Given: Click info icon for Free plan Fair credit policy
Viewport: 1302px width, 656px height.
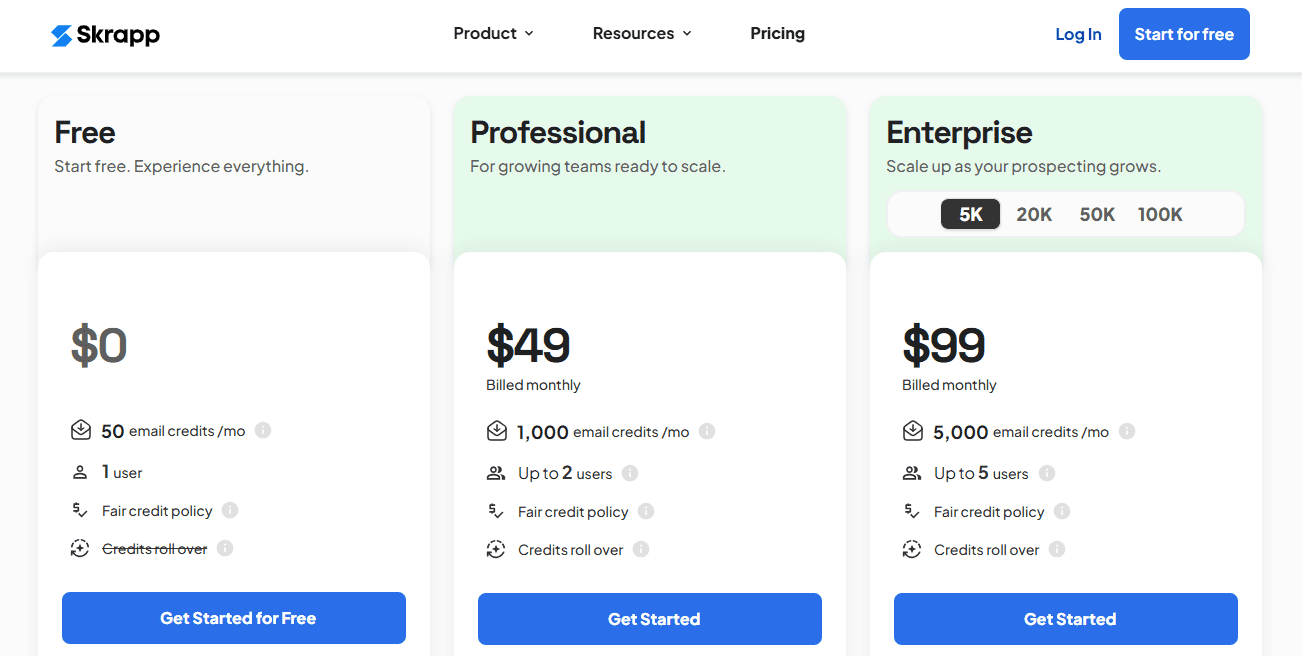Looking at the screenshot, I should (x=230, y=511).
